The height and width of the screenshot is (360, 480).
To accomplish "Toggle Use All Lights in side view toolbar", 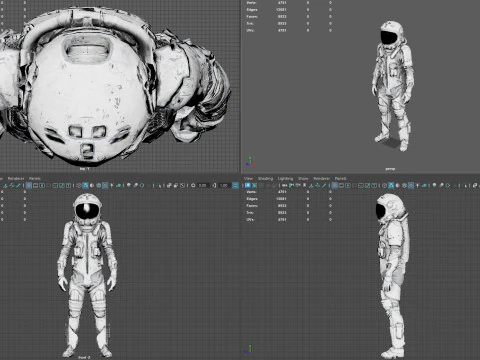I will [x=417, y=185].
